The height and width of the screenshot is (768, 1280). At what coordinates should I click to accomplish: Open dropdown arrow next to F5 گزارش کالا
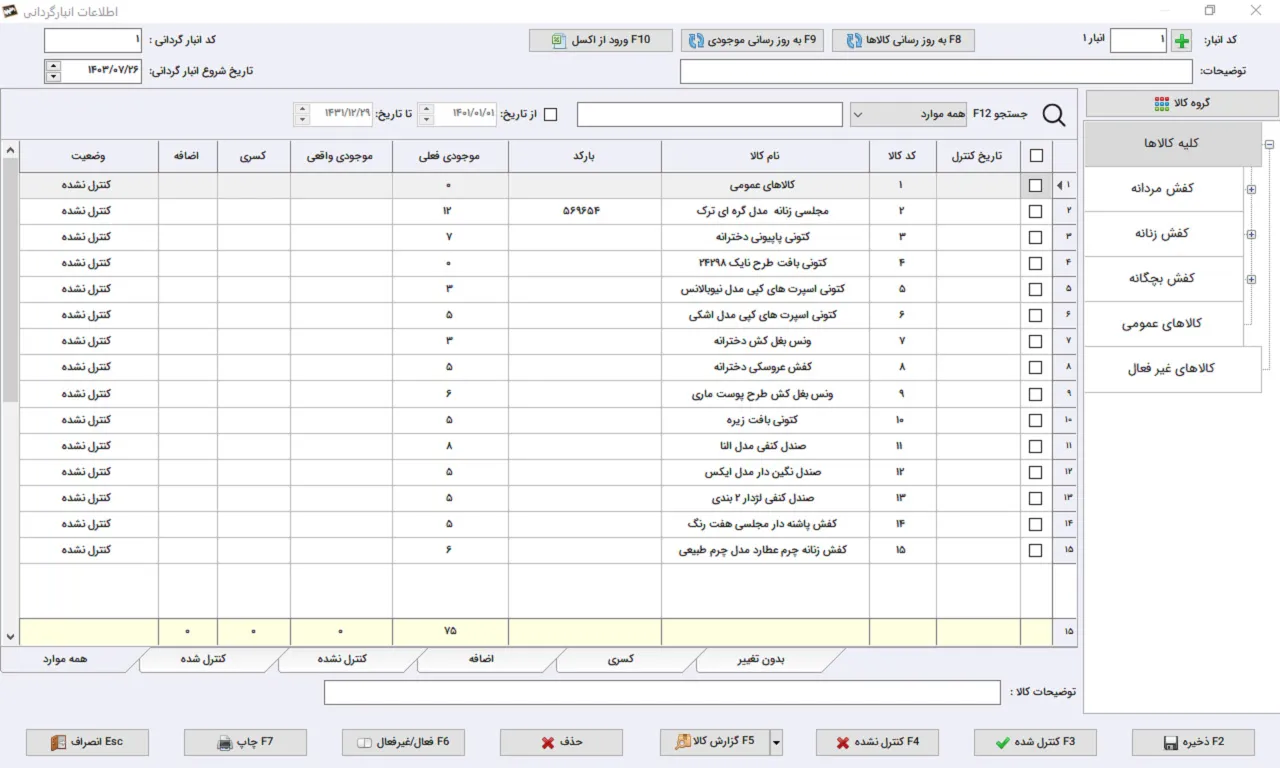(x=776, y=742)
